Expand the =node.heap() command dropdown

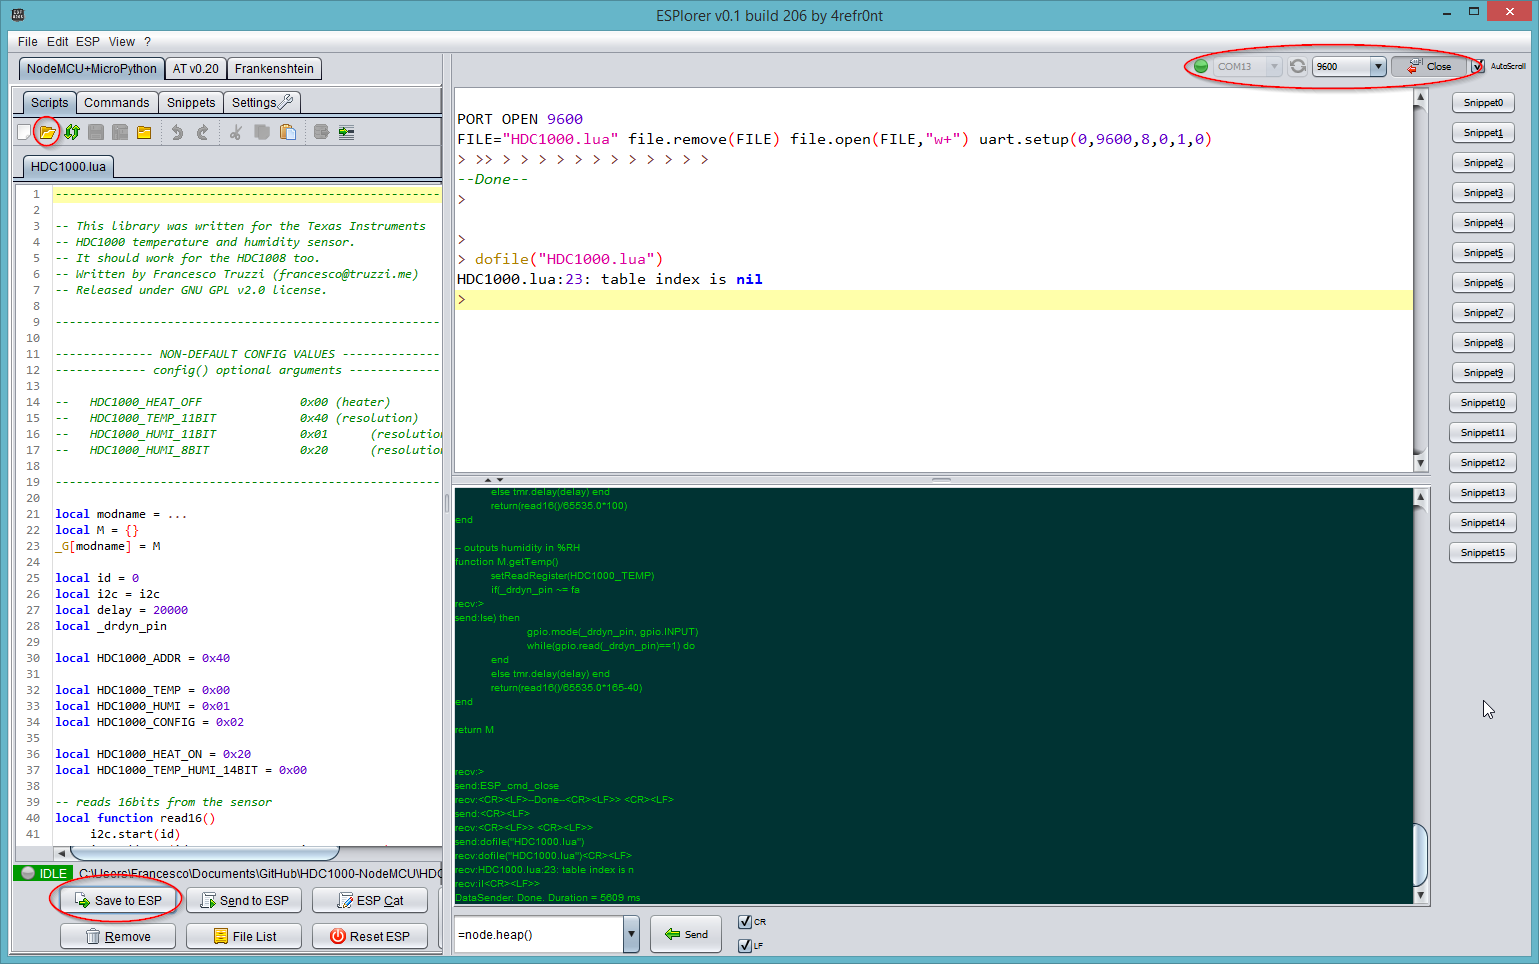pyautogui.click(x=631, y=935)
